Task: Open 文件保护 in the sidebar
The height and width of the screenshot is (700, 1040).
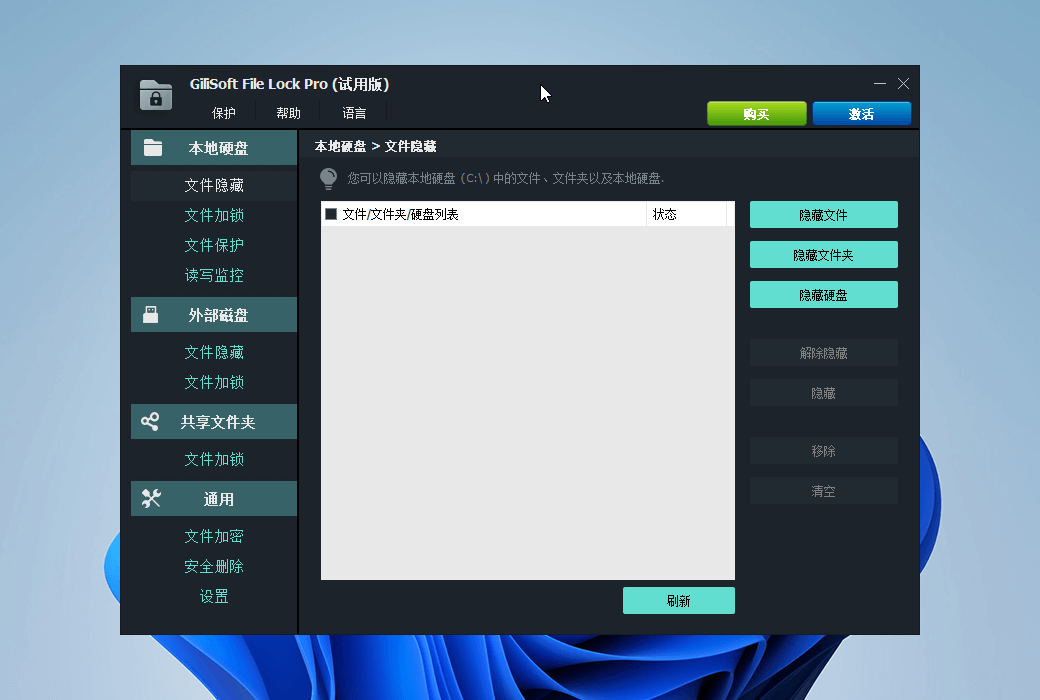Action: (214, 245)
